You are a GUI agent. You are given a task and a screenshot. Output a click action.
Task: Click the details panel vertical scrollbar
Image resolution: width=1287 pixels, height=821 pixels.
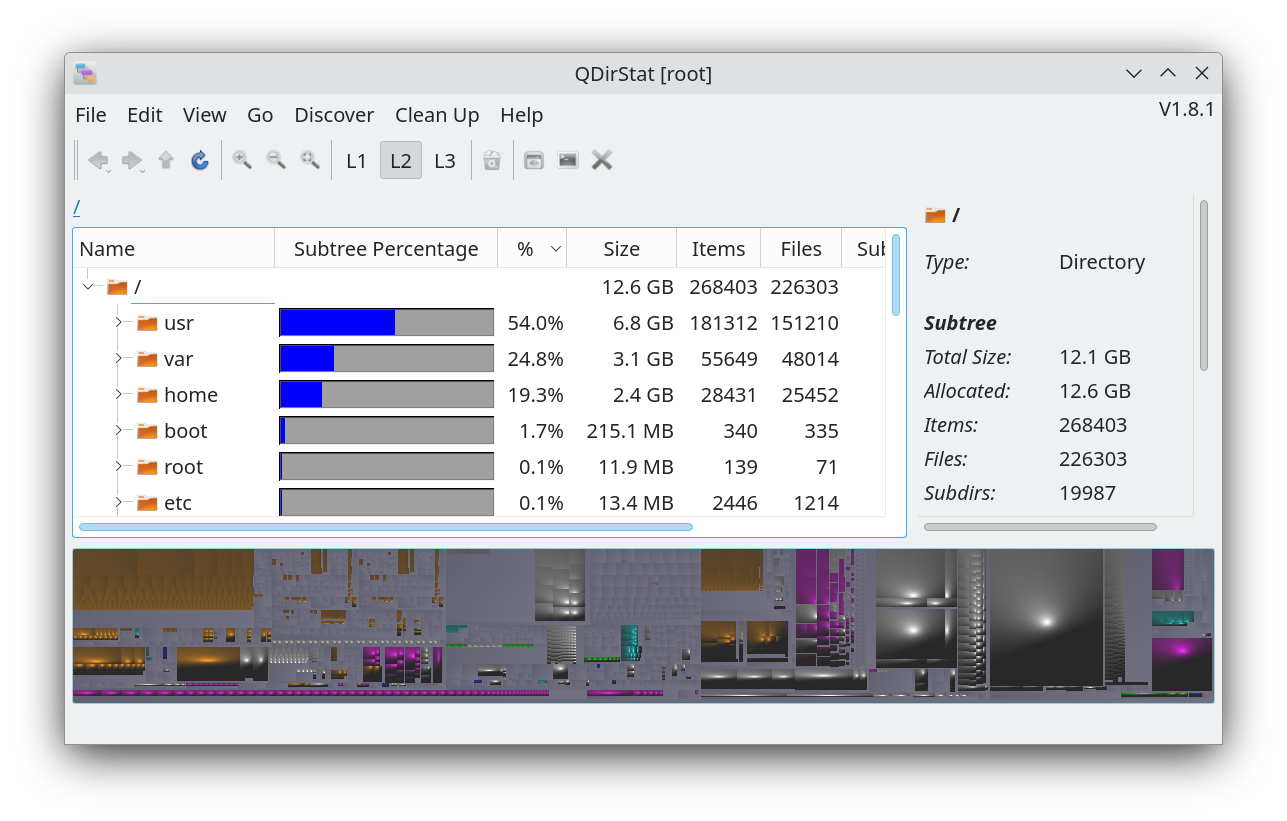click(x=1204, y=285)
